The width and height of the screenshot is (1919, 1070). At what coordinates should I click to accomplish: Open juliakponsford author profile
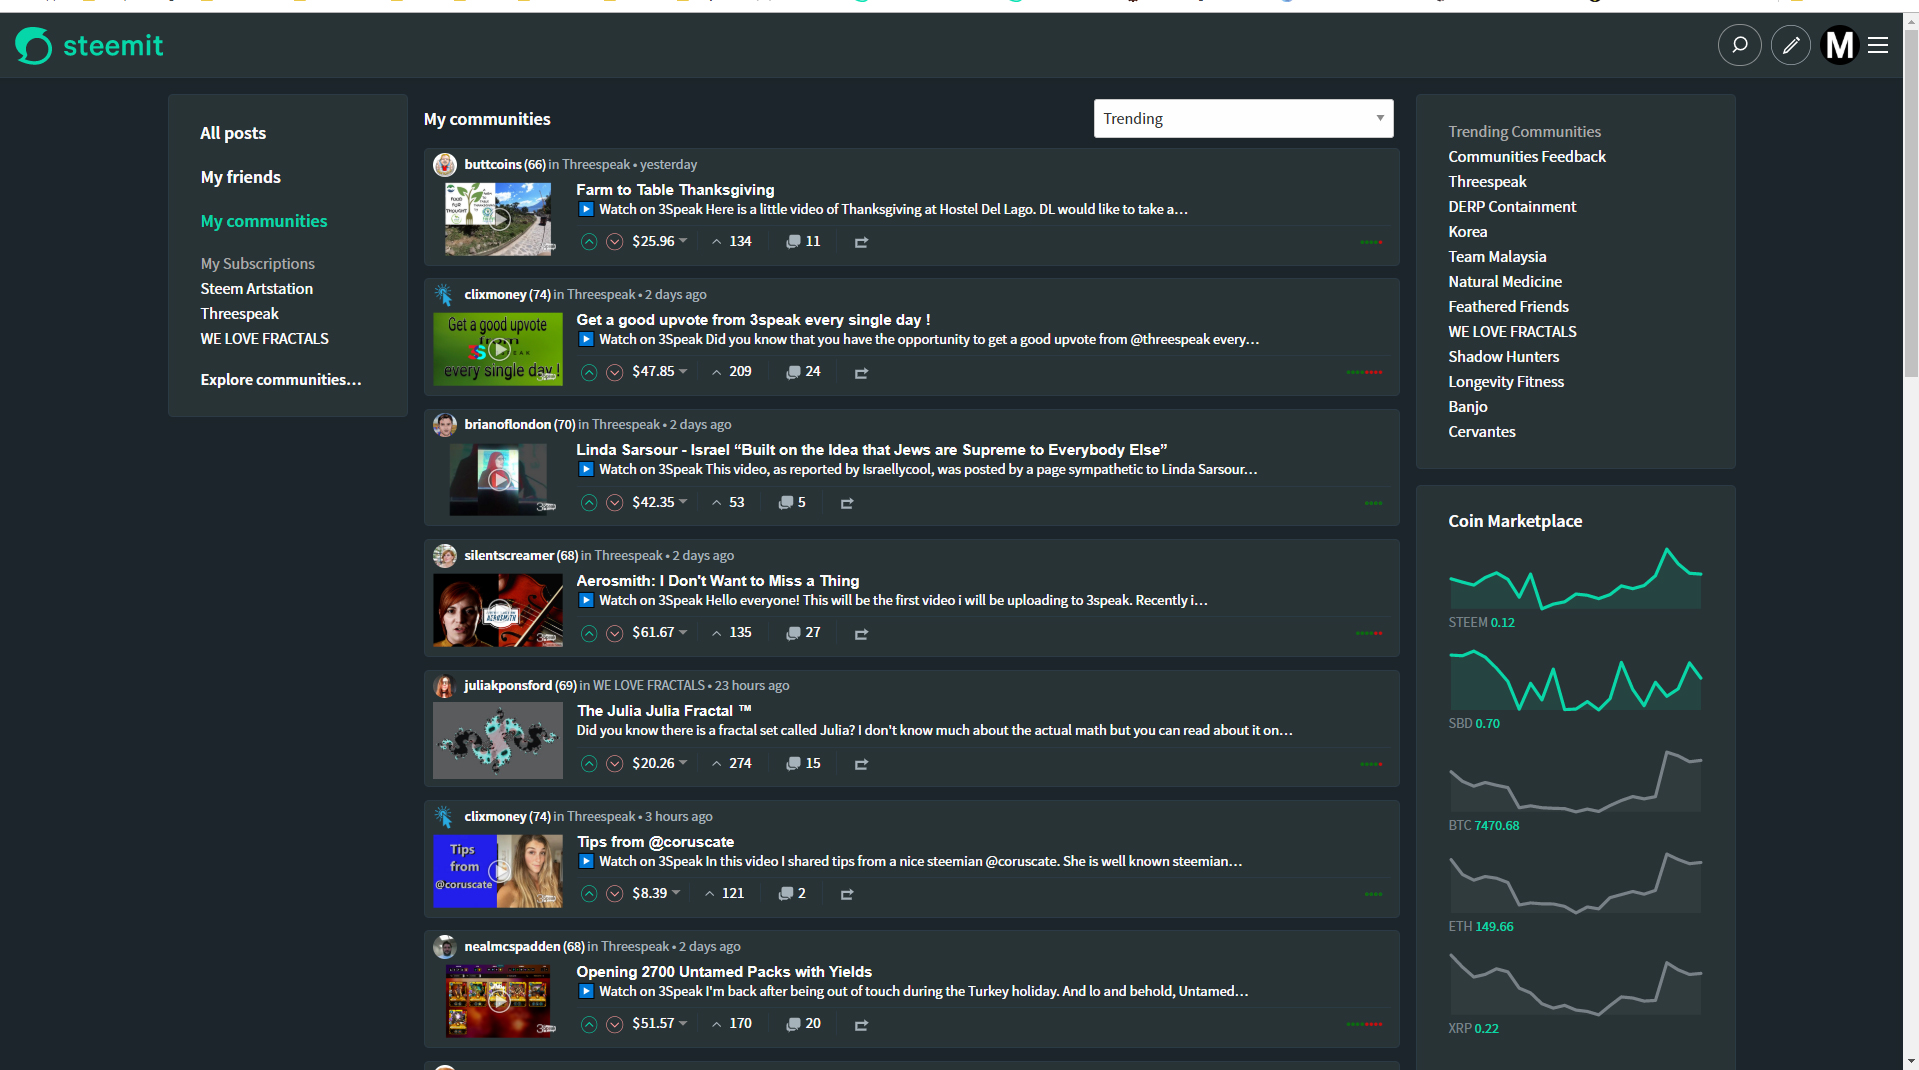click(508, 685)
